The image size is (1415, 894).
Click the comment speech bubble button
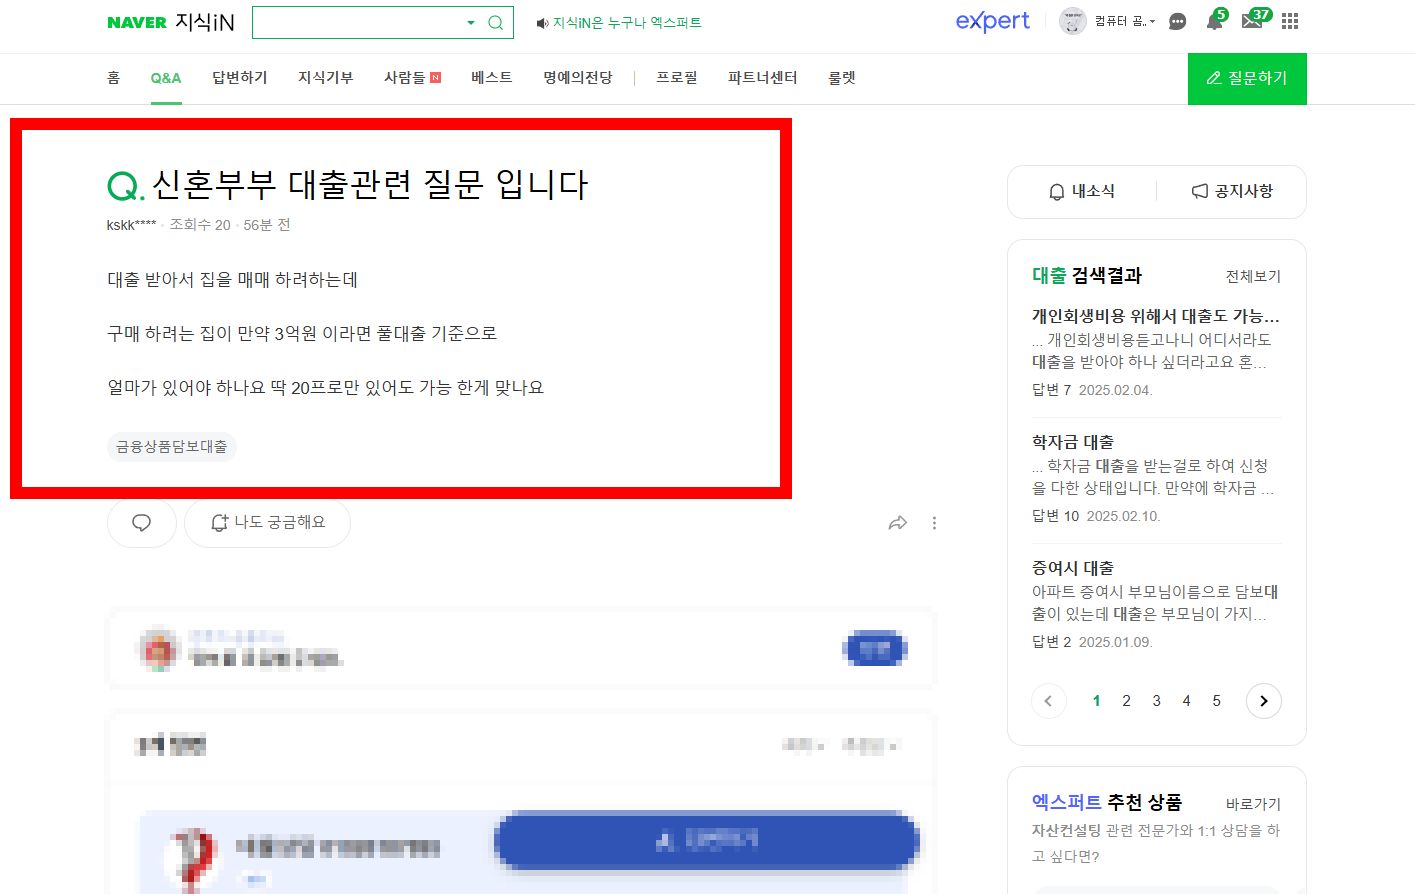point(142,523)
